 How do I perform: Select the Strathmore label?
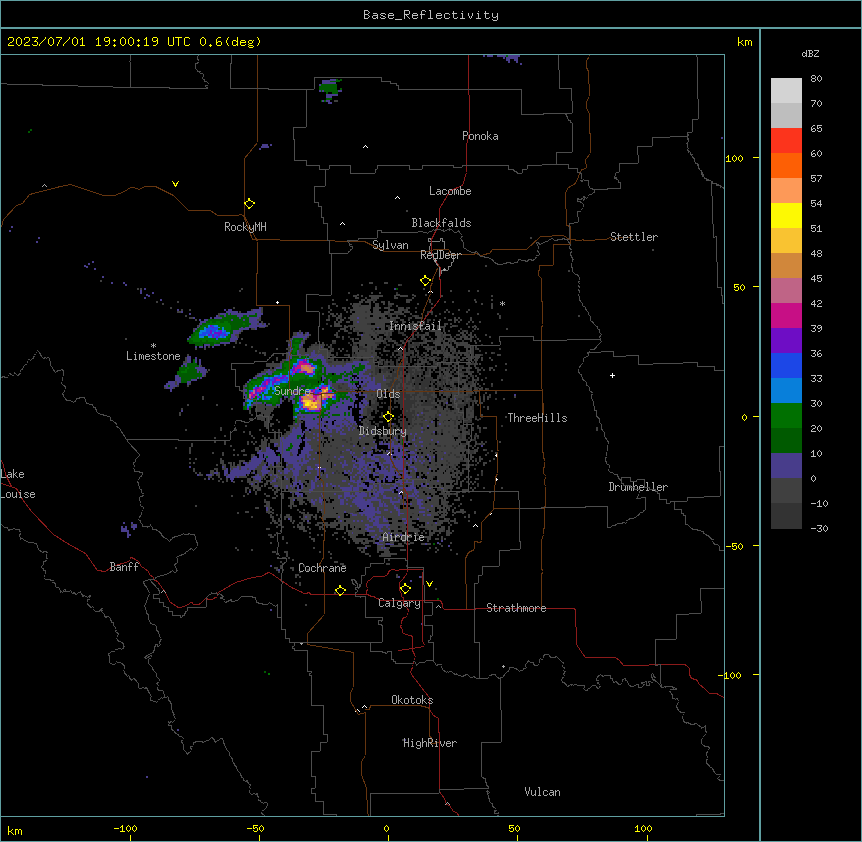(x=516, y=608)
